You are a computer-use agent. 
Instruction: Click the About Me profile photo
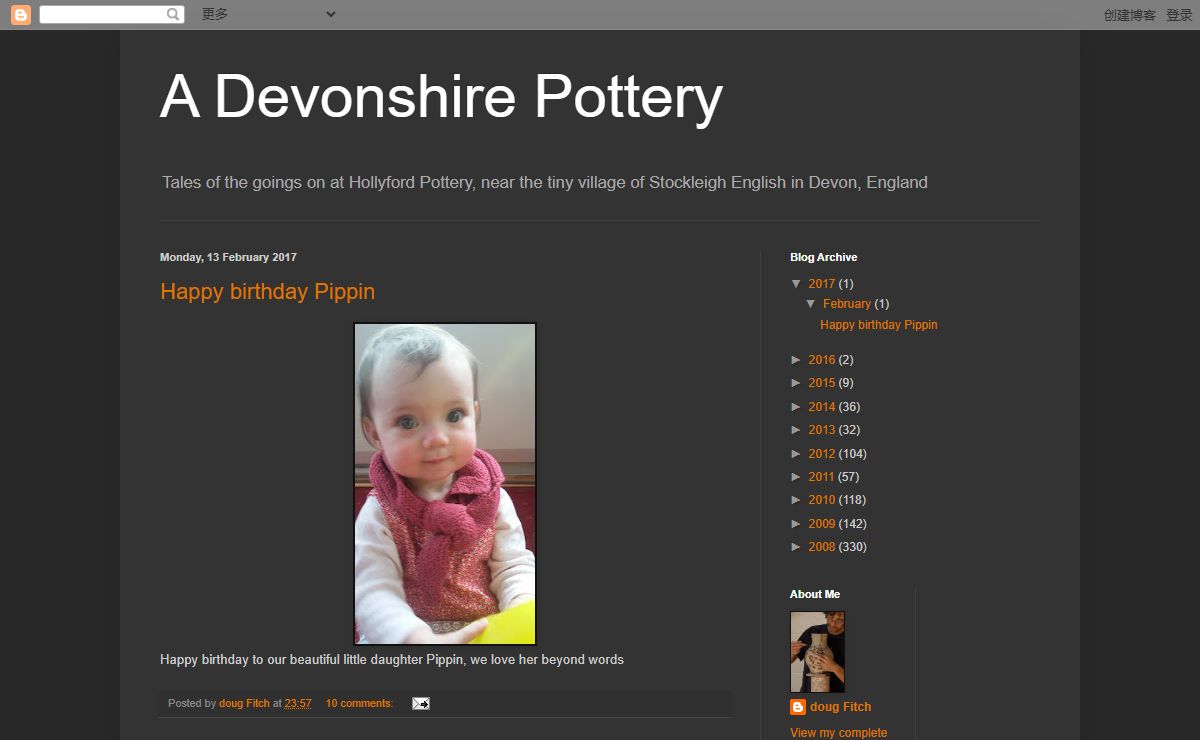817,652
